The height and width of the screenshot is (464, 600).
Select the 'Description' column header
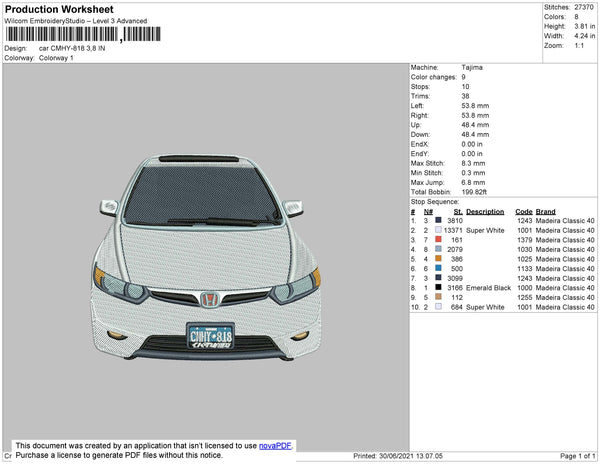pos(485,212)
